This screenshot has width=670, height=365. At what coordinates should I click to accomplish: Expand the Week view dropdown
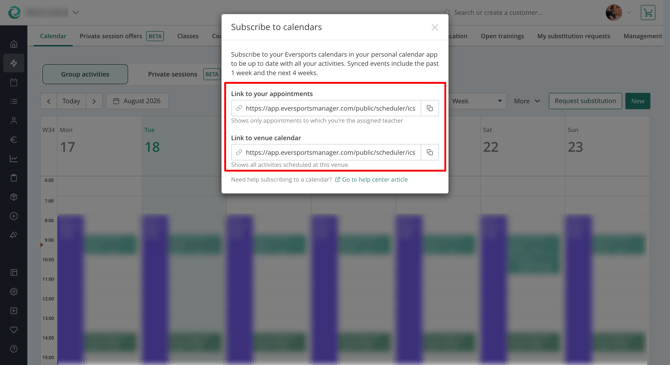click(x=477, y=101)
